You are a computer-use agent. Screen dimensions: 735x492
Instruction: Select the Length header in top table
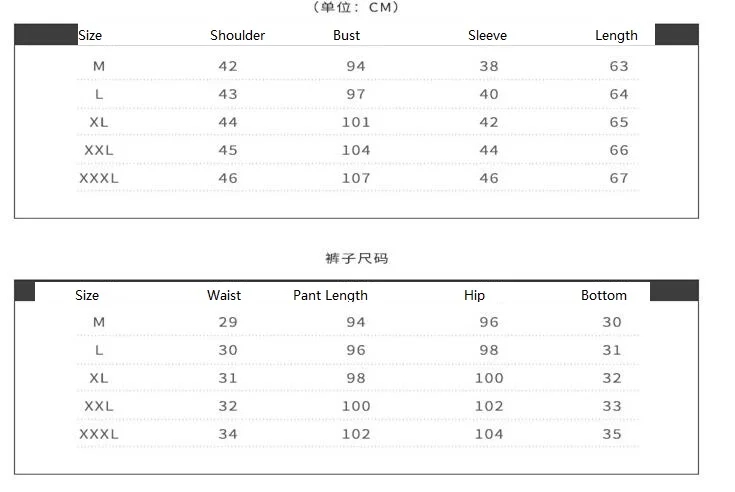coord(616,36)
